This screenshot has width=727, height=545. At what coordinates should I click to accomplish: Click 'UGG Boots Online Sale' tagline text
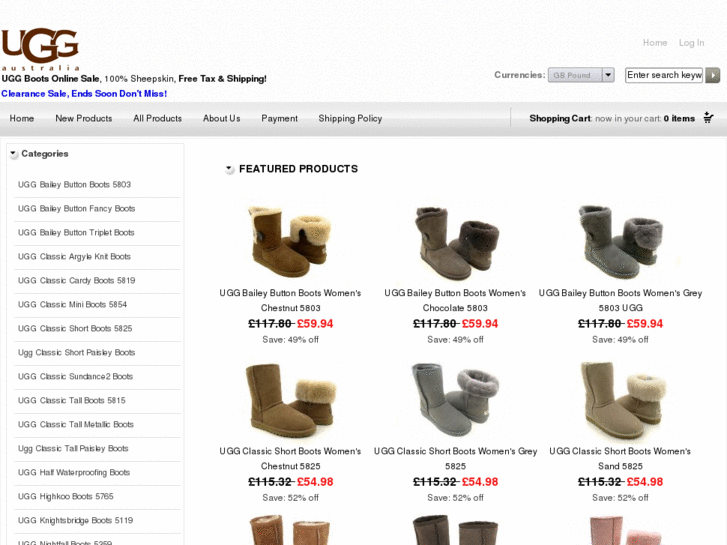pos(51,79)
